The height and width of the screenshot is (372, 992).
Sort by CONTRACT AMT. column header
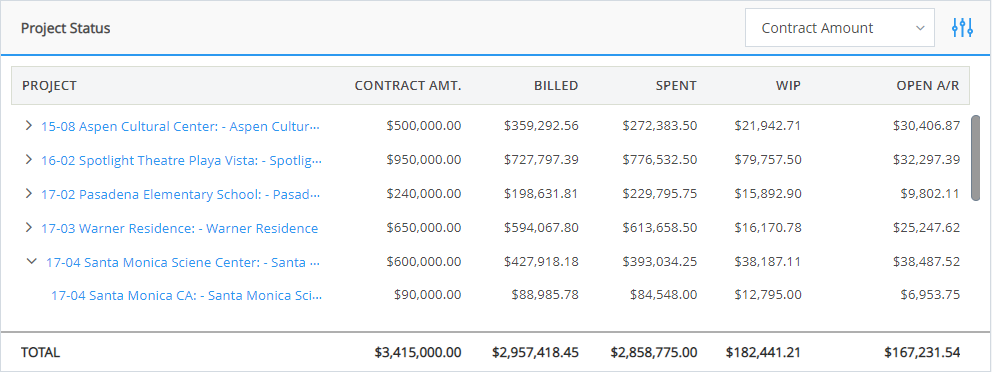click(408, 86)
